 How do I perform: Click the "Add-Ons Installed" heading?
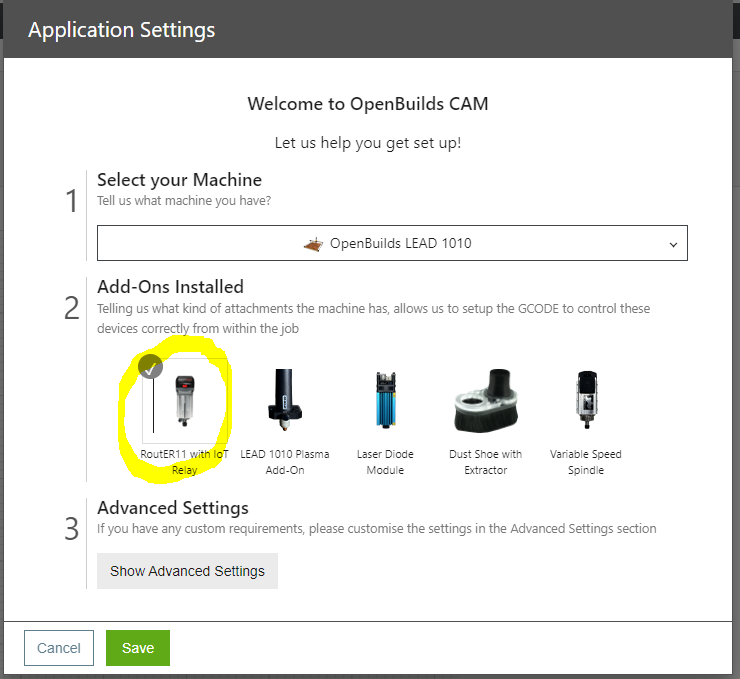point(170,287)
